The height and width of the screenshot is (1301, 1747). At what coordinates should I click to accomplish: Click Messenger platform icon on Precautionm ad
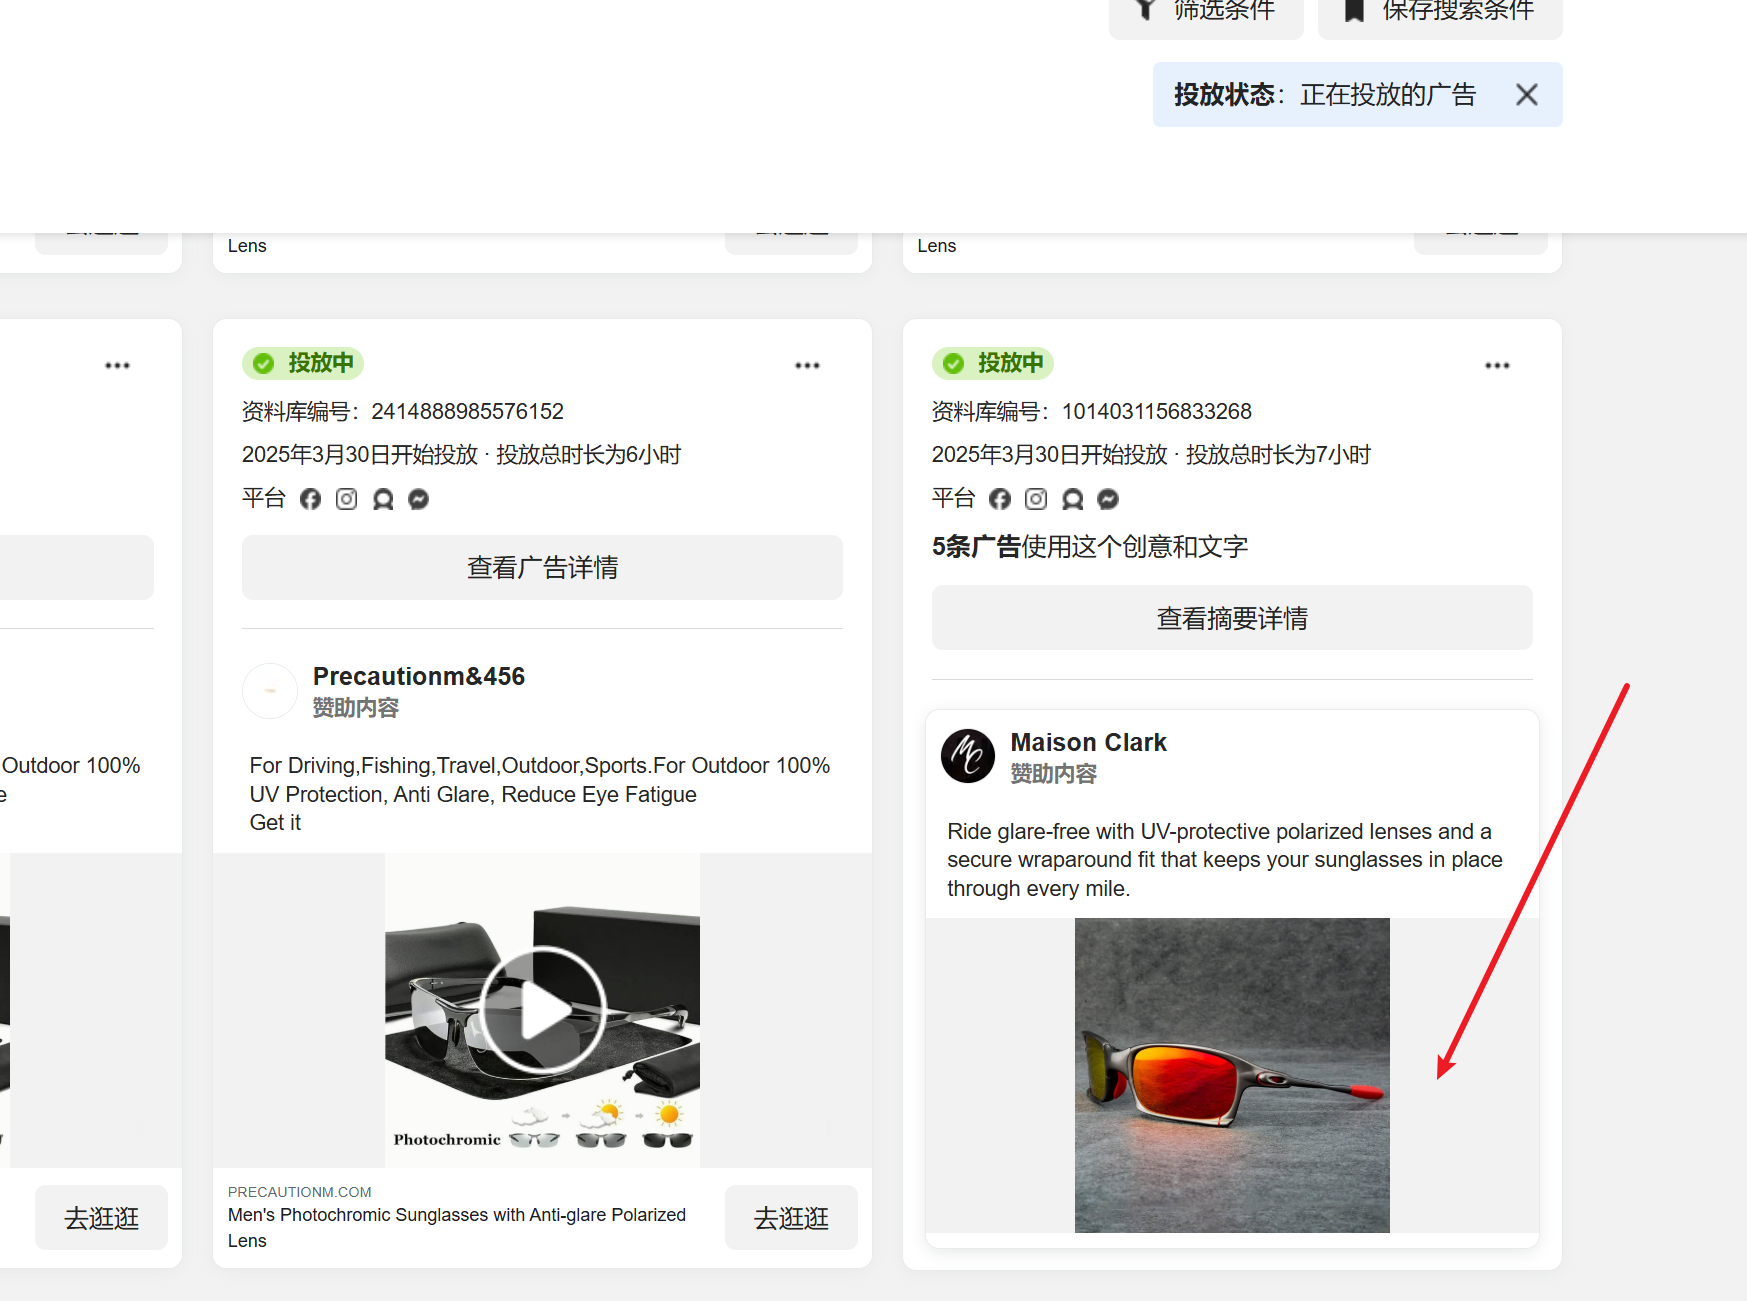(419, 499)
